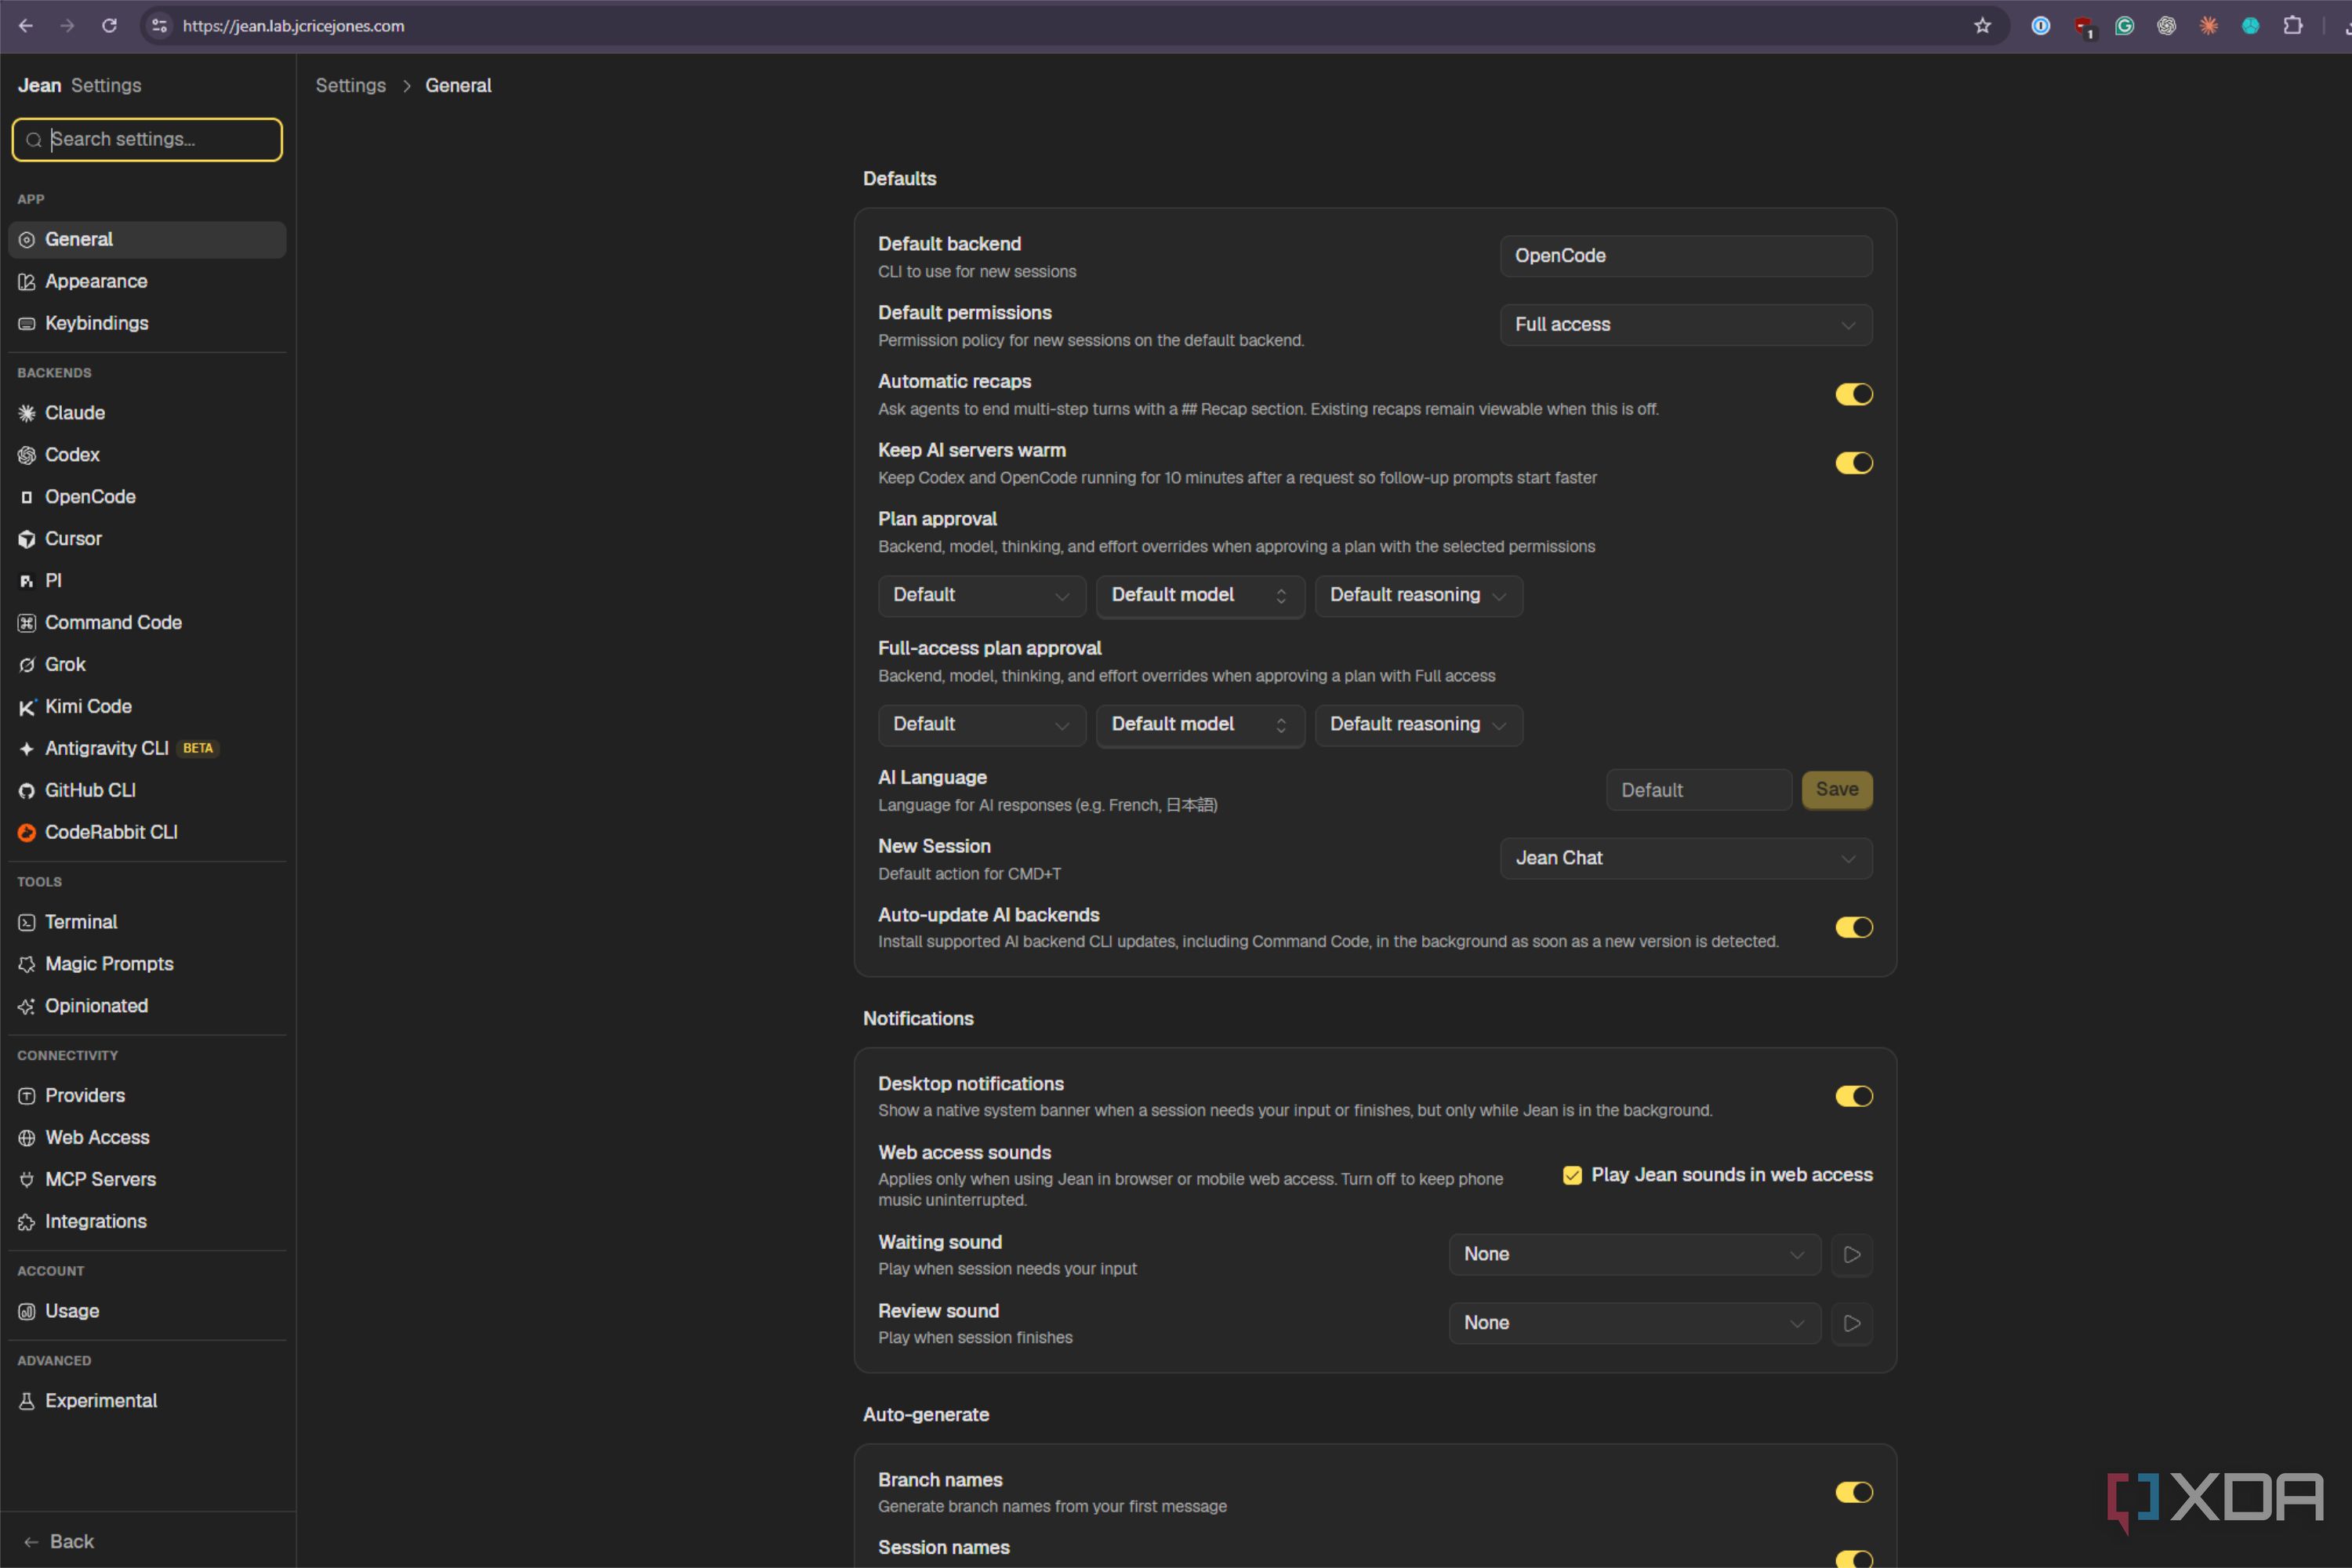This screenshot has width=2352, height=1568.
Task: Open the Terminal tool icon
Action: coord(27,923)
